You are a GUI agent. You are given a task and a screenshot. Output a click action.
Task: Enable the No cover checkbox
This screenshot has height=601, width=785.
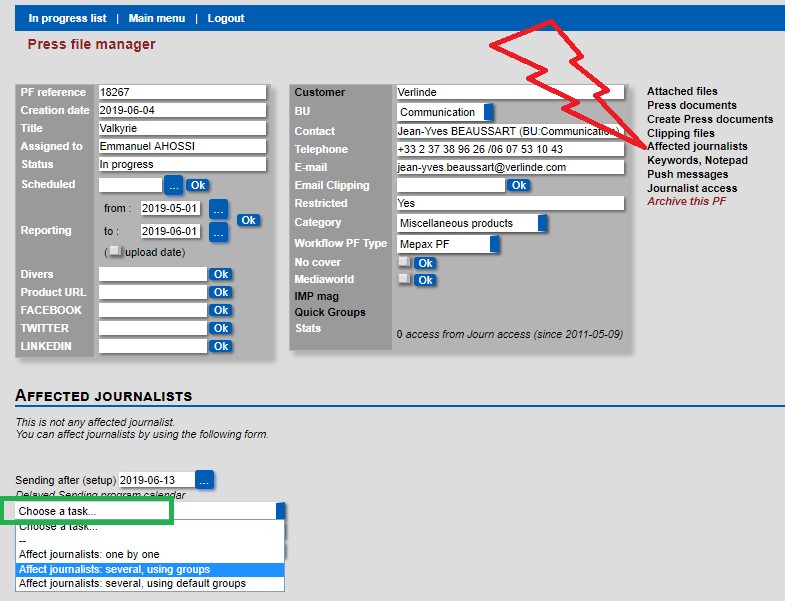[403, 262]
